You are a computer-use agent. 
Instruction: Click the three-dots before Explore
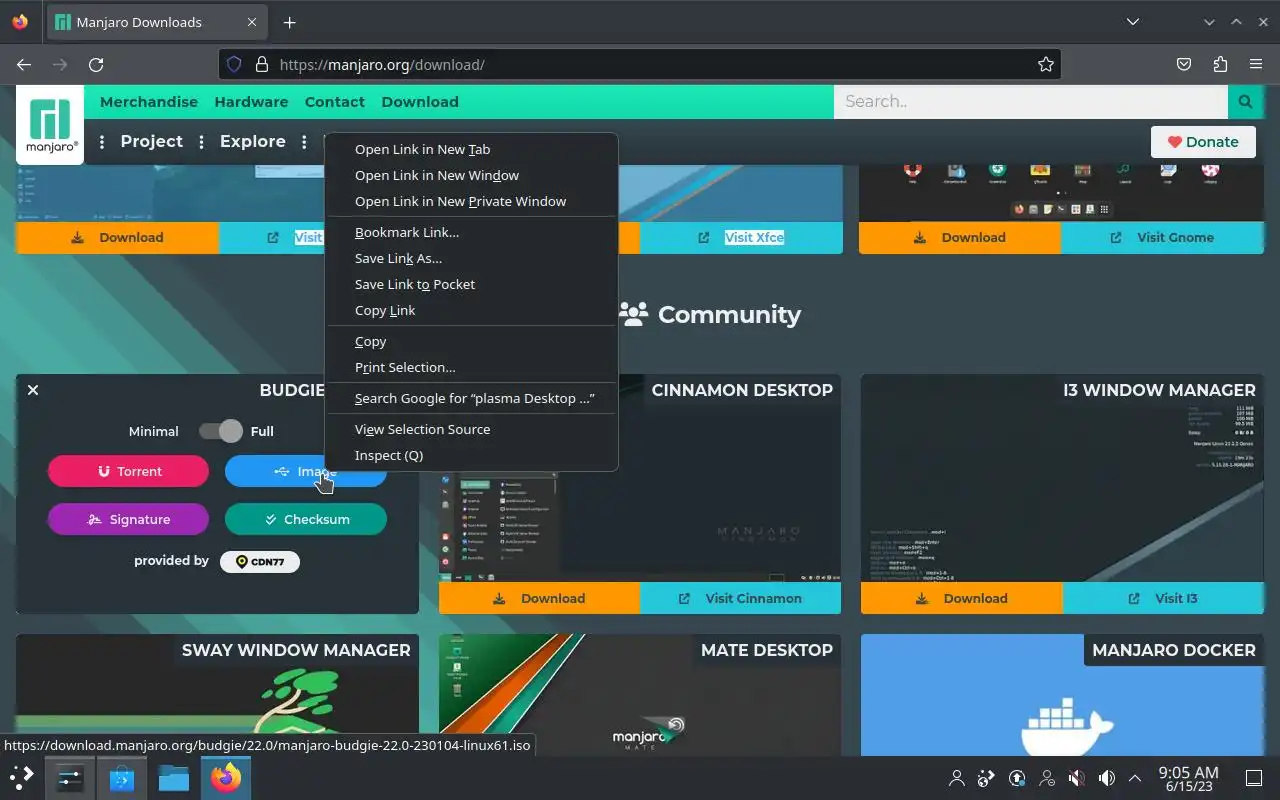click(x=201, y=142)
